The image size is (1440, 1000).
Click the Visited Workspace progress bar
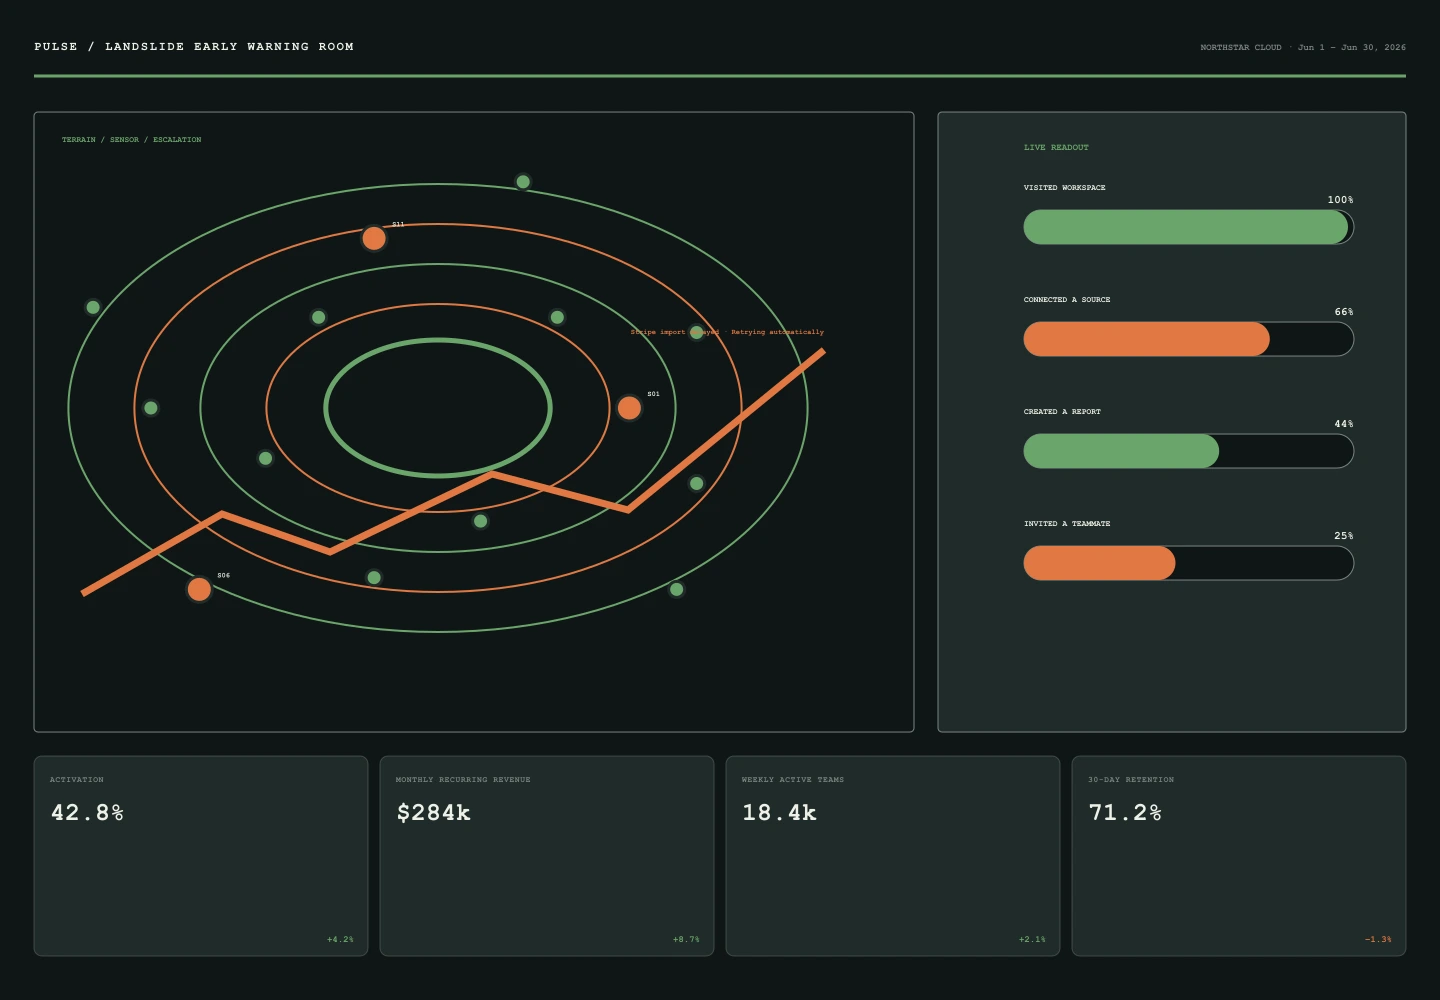1188,227
